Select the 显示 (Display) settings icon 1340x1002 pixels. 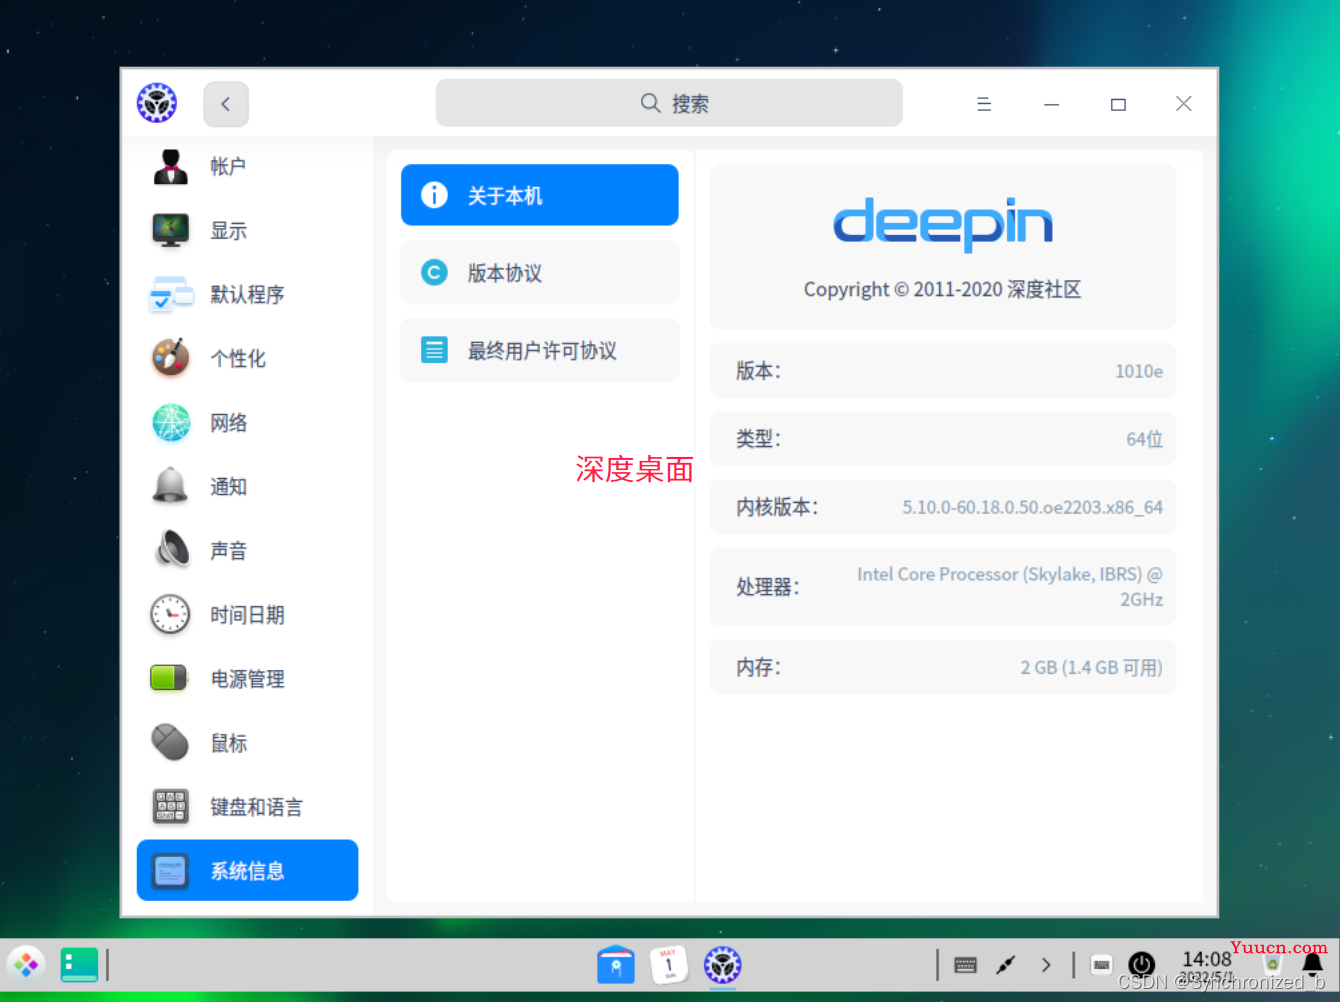pos(171,230)
